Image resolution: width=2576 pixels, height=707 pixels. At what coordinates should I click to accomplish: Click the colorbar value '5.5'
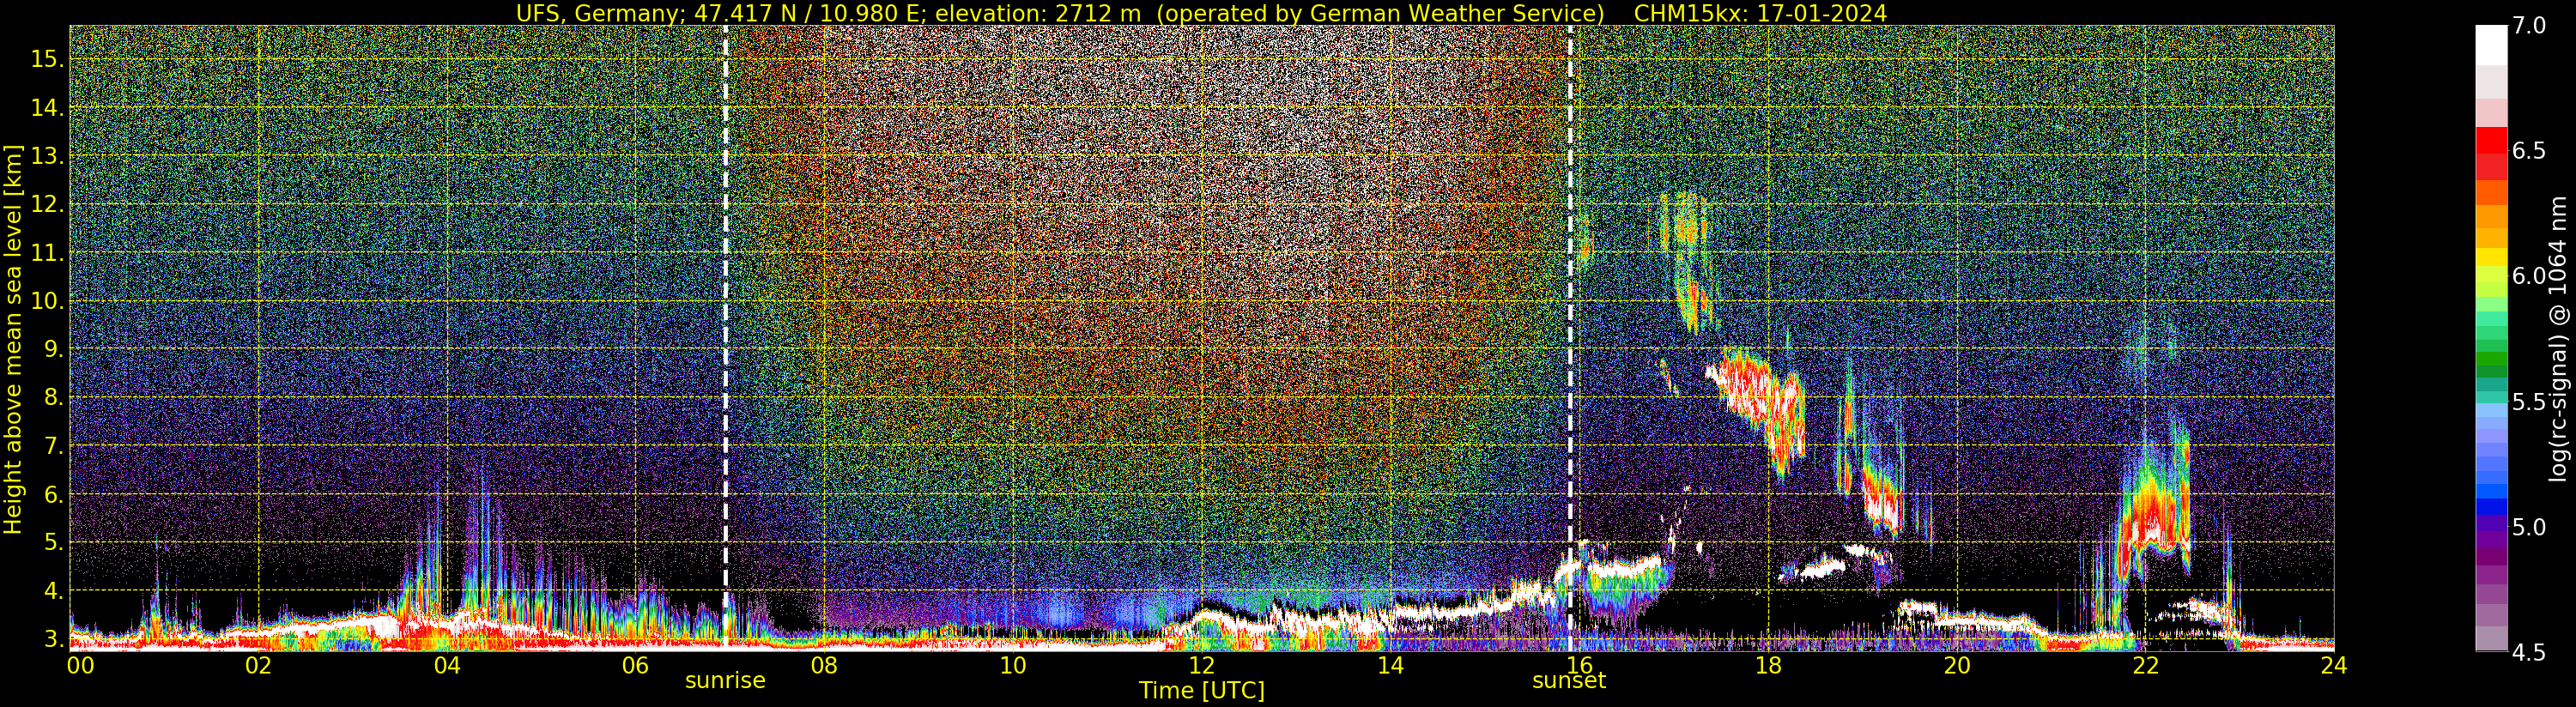[x=2529, y=402]
